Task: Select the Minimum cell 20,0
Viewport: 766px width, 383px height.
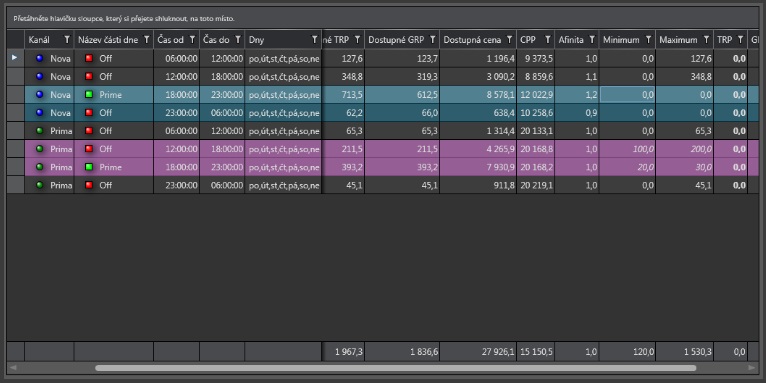Action: 627,167
